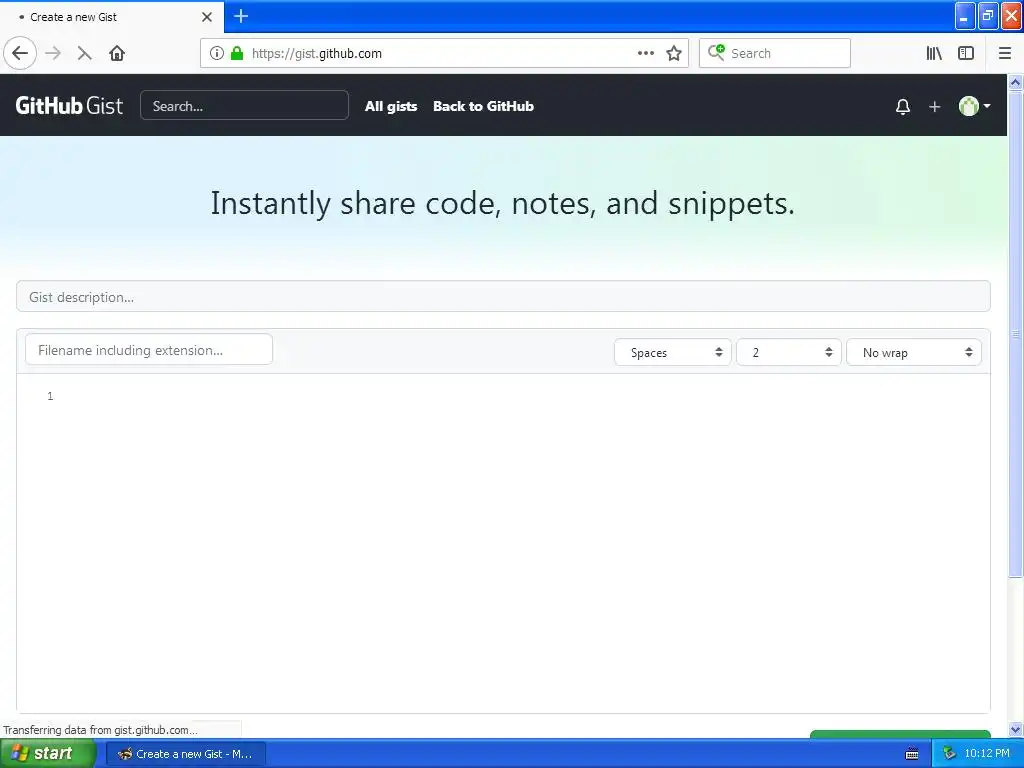Open the All gists link
The width and height of the screenshot is (1024, 768).
click(x=391, y=106)
